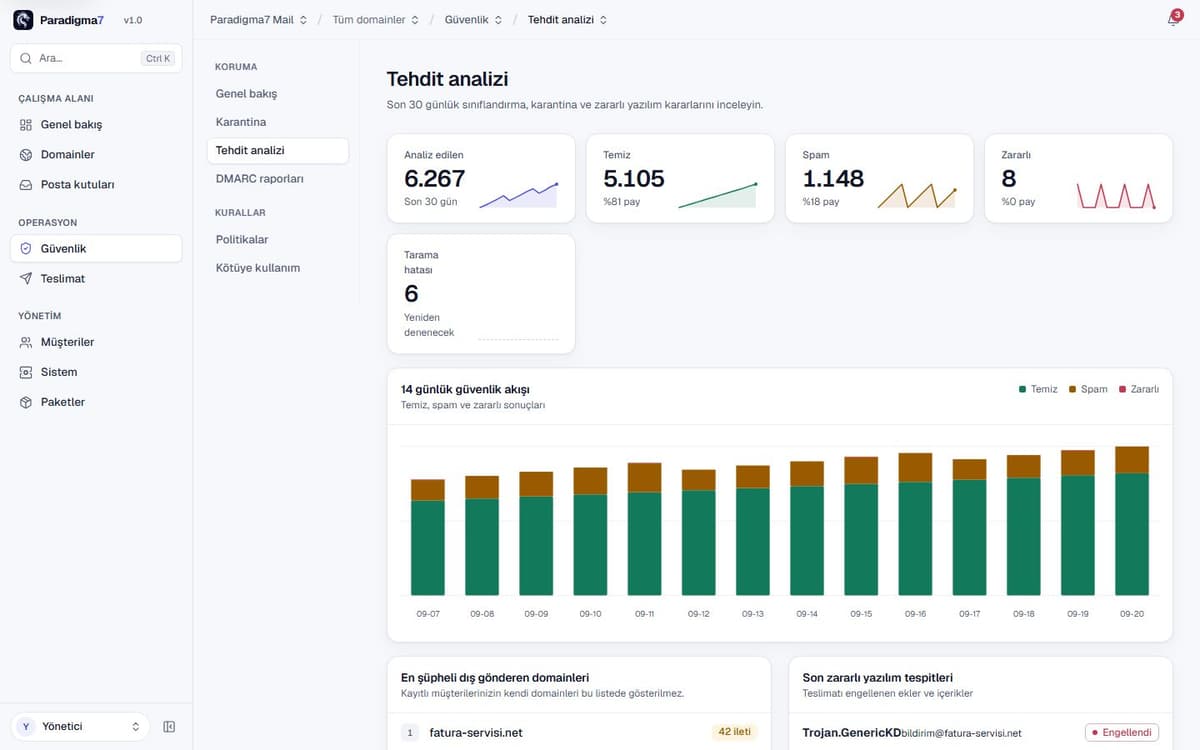Click the Zararlı red legend swatch
The width and height of the screenshot is (1200, 750).
click(x=1122, y=389)
